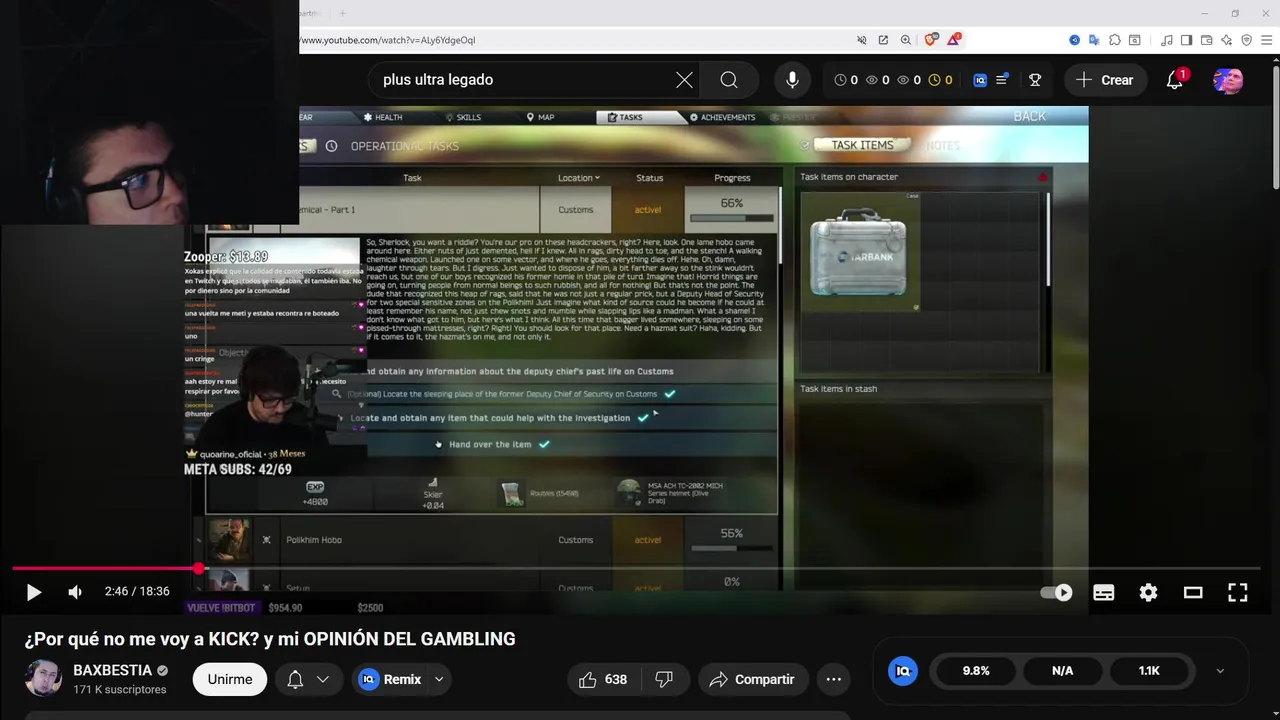The image size is (1280, 720).
Task: Click the 1.1K vidIQ stat pill
Action: (1149, 671)
